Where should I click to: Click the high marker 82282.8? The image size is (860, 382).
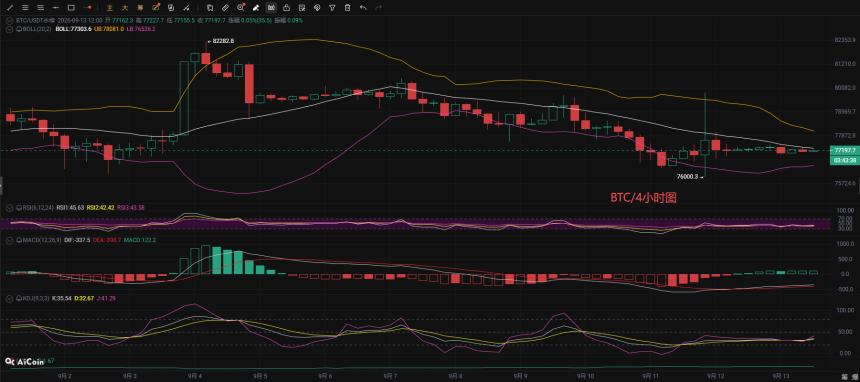point(222,41)
